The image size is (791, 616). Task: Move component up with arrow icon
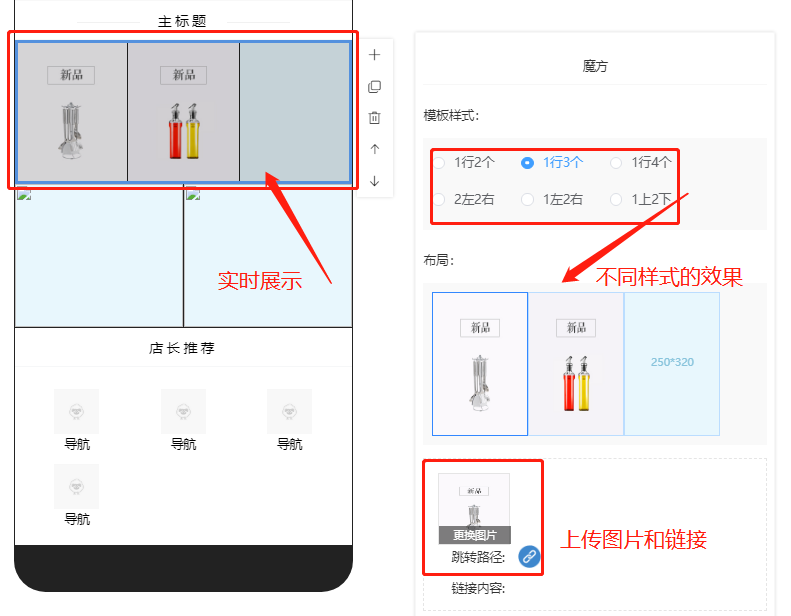(x=374, y=149)
